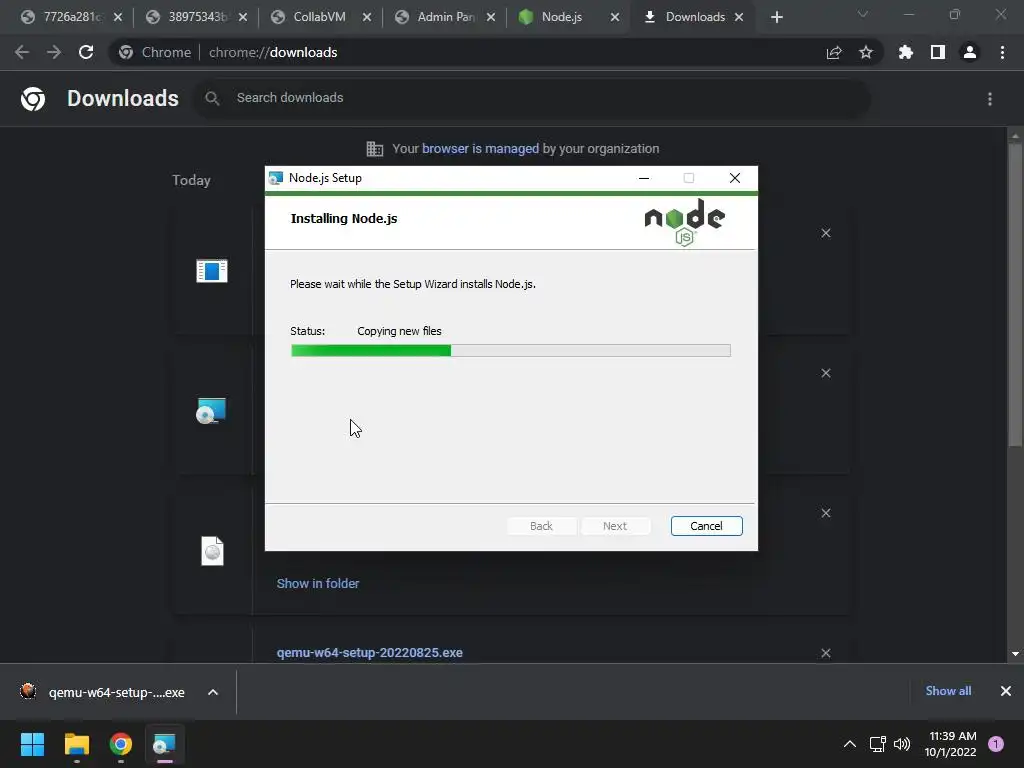The width and height of the screenshot is (1024, 768).
Task: Open the clock and date flyout
Action: (950, 744)
